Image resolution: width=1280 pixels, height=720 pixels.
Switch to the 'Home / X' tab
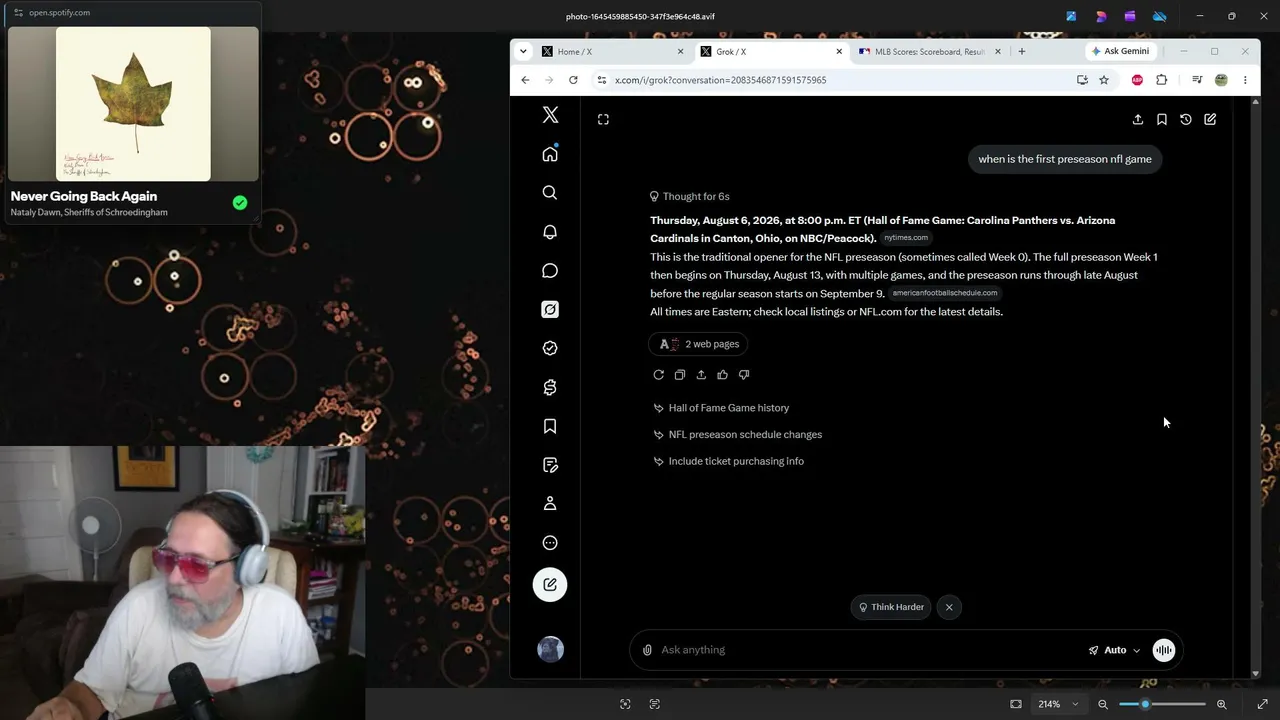pyautogui.click(x=605, y=52)
